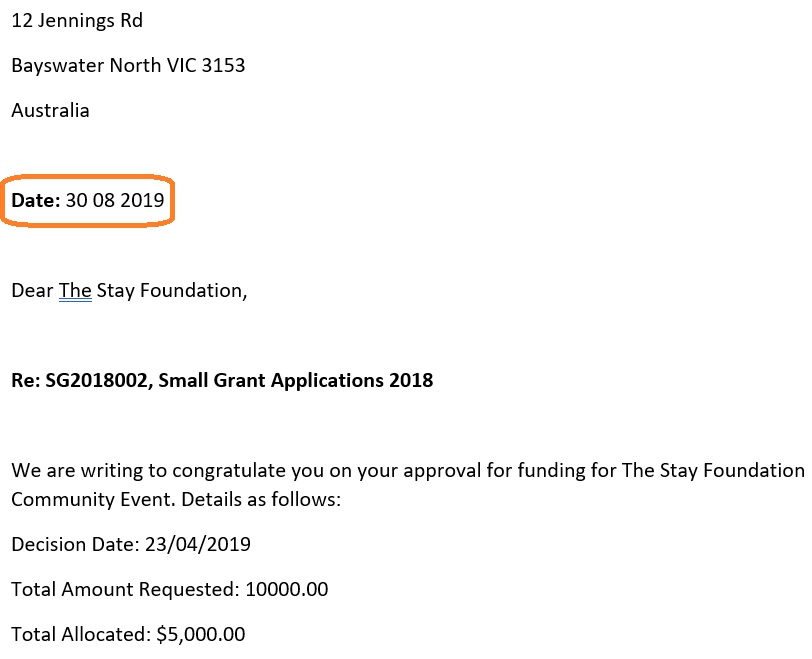This screenshot has width=812, height=659.
Task: Click the requested amount 10000.00
Action: point(286,590)
